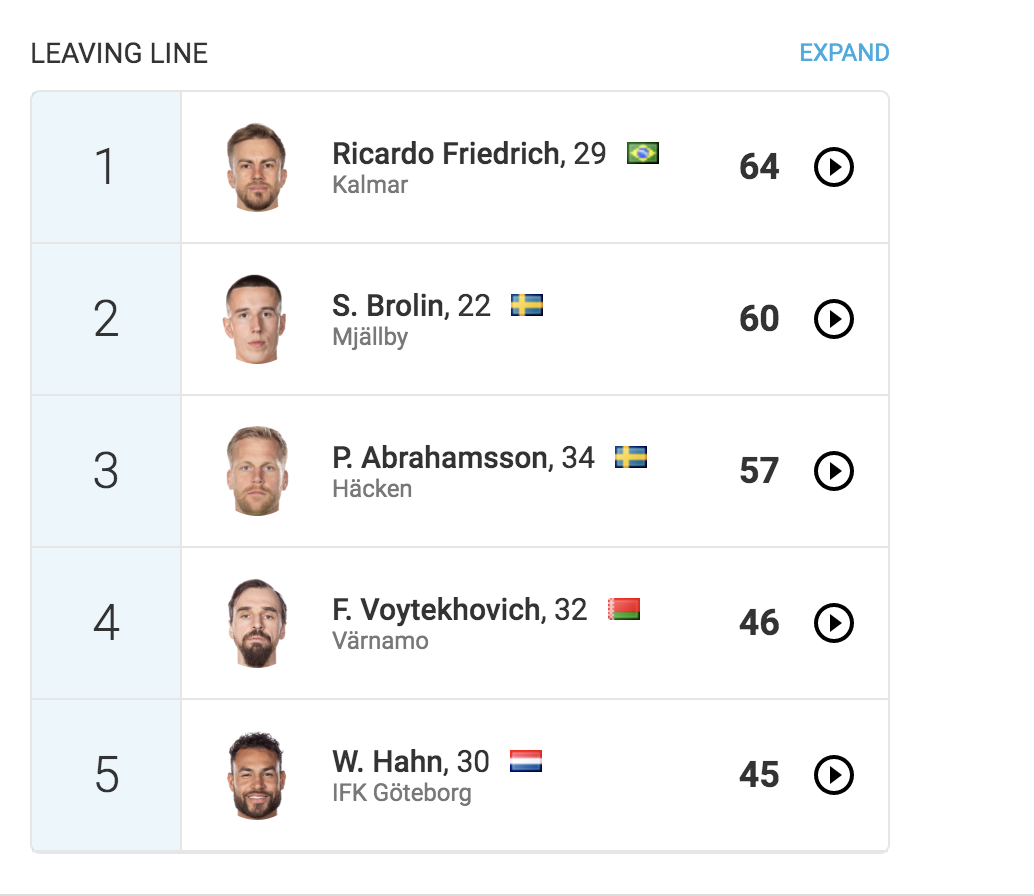Click the Sweden flag beside S. Brolin
Viewport: 1034px width, 896px height.
(x=527, y=305)
